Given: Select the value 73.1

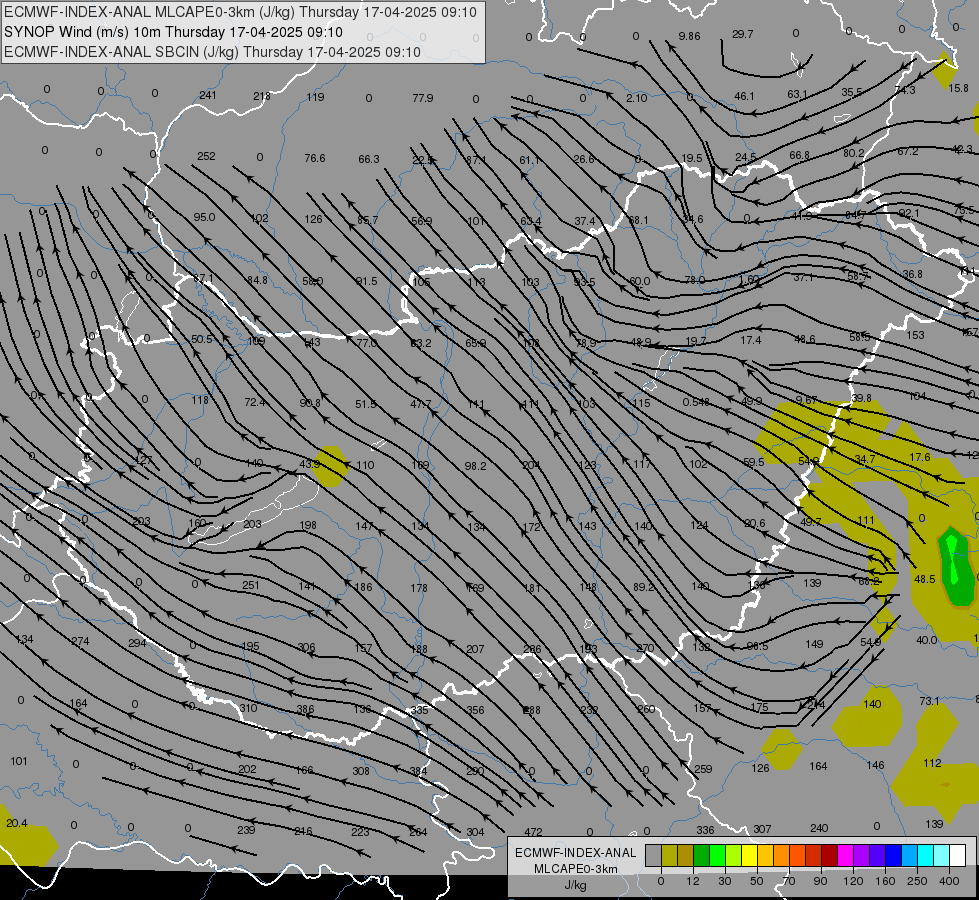Looking at the screenshot, I should pos(929,701).
